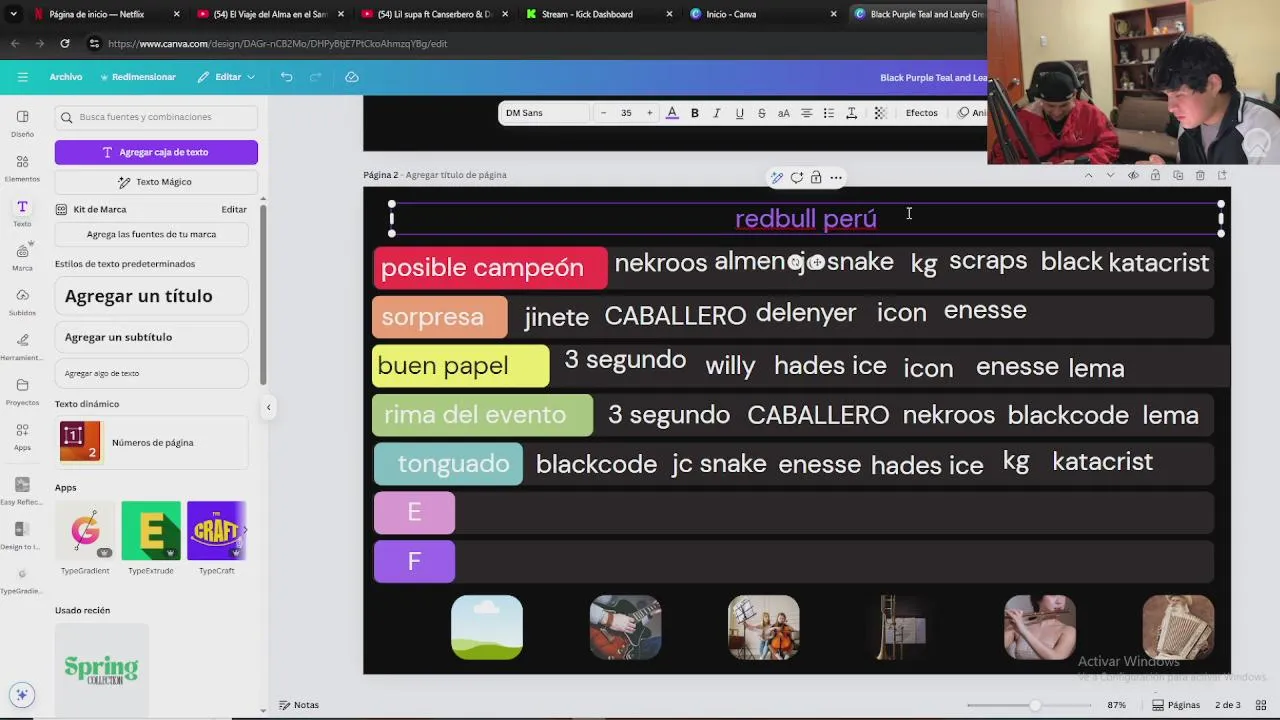Delete page 2 with trash icon
Image resolution: width=1280 pixels, height=720 pixels.
pyautogui.click(x=1200, y=175)
